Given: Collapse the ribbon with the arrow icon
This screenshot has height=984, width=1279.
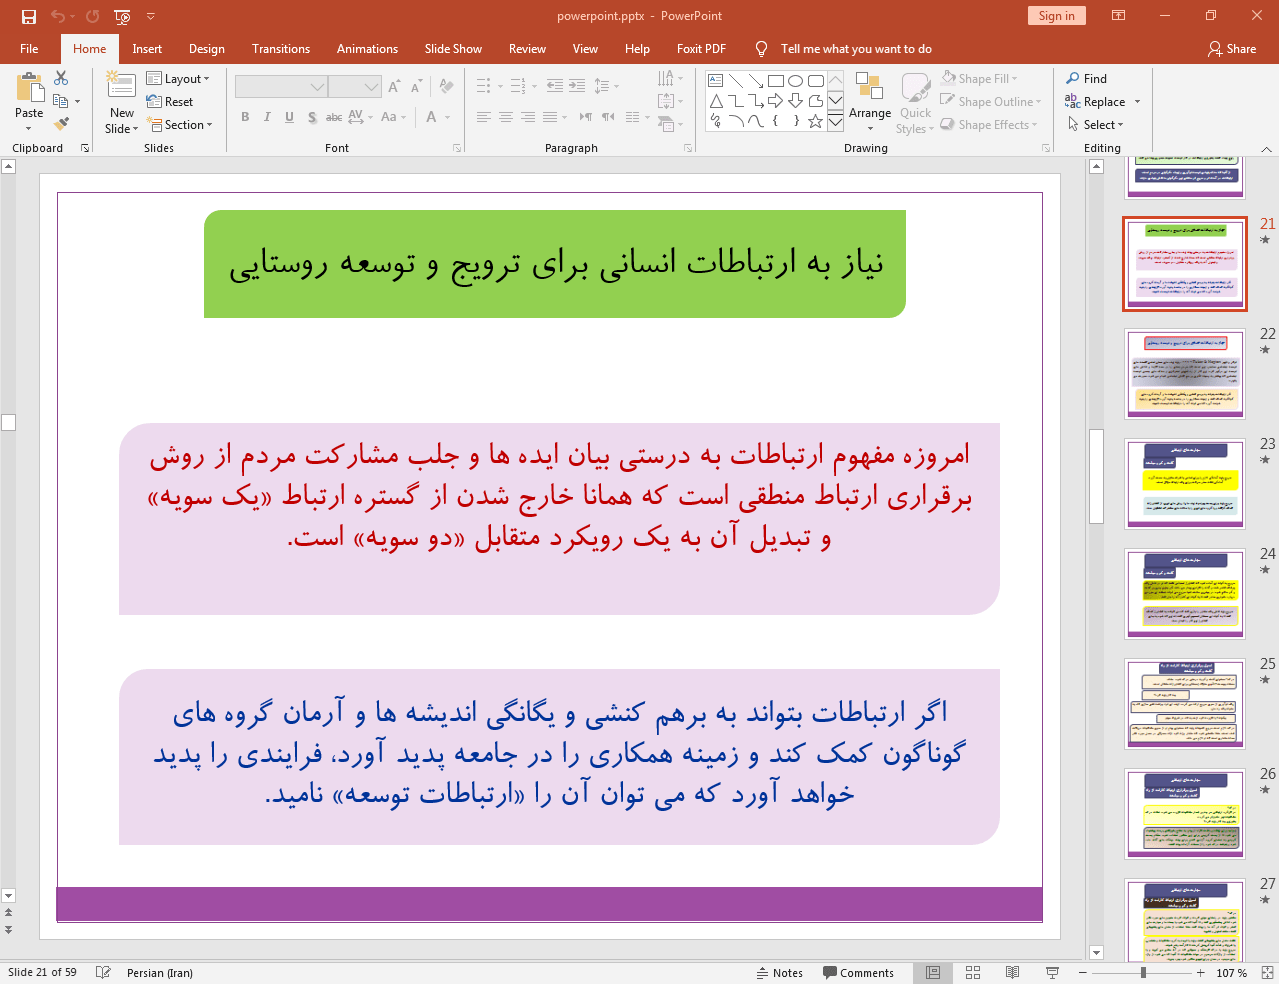Looking at the screenshot, I should (1266, 148).
